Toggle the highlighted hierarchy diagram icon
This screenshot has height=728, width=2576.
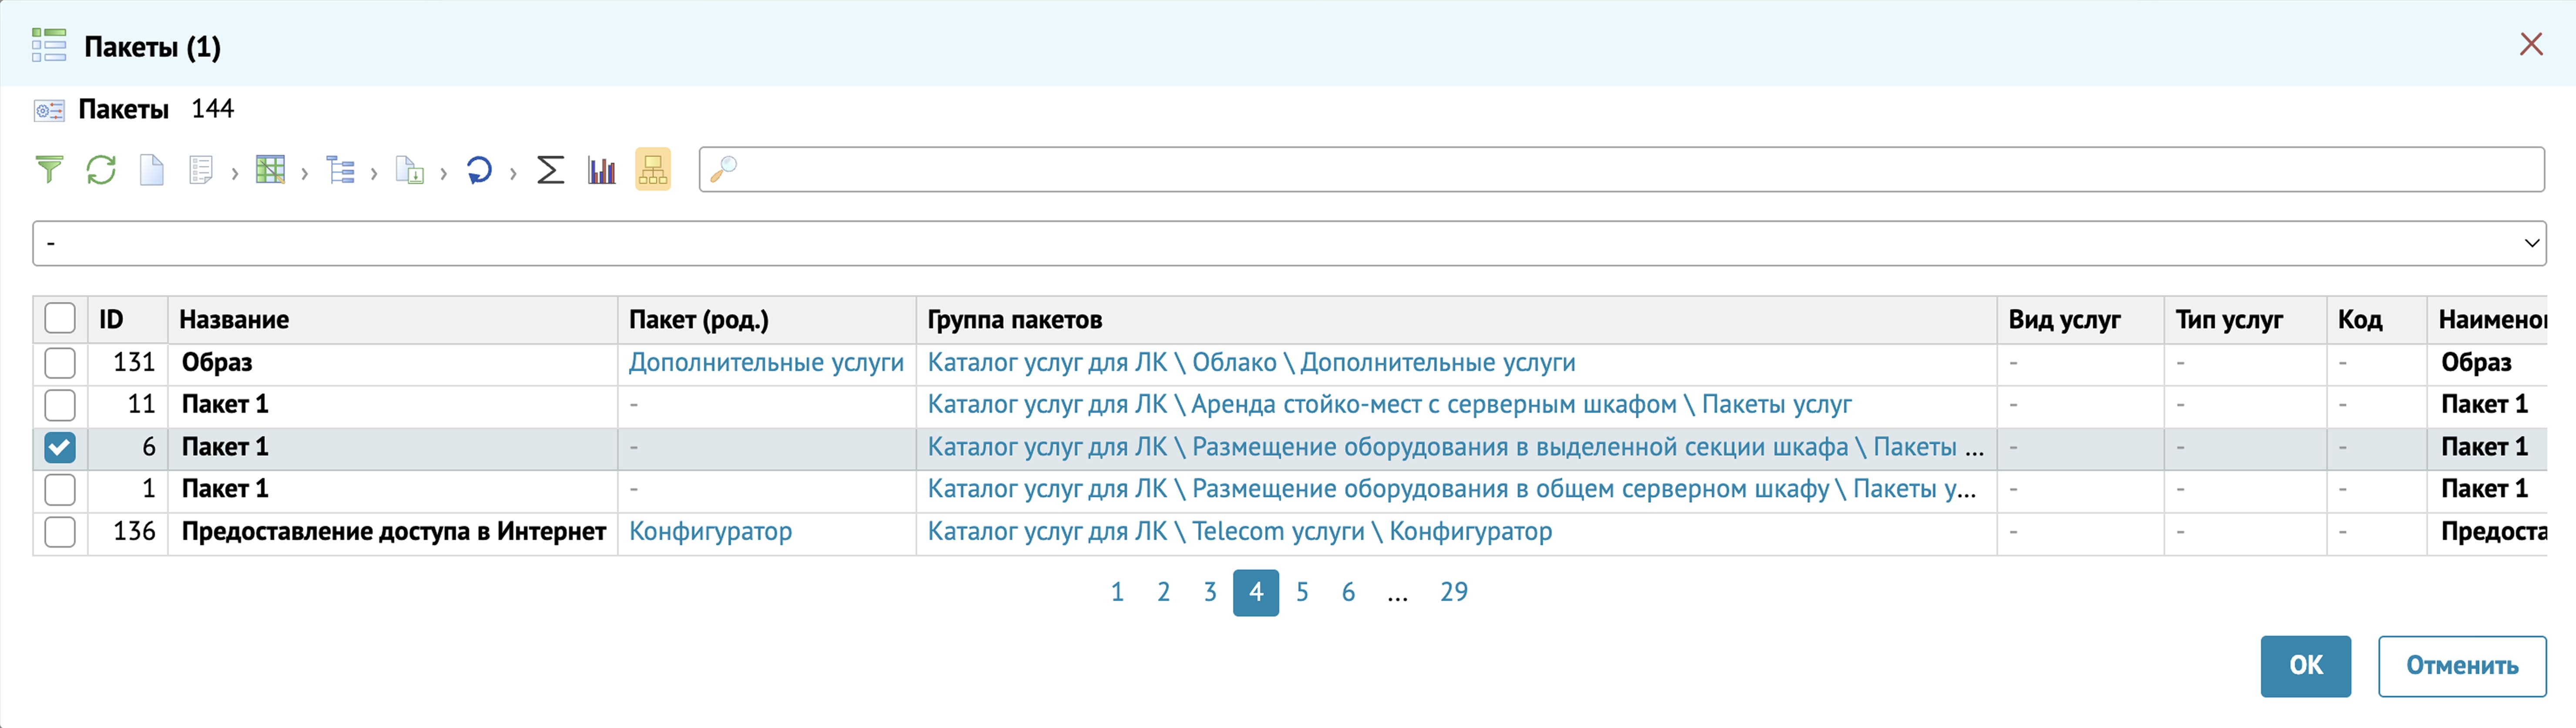click(x=653, y=170)
